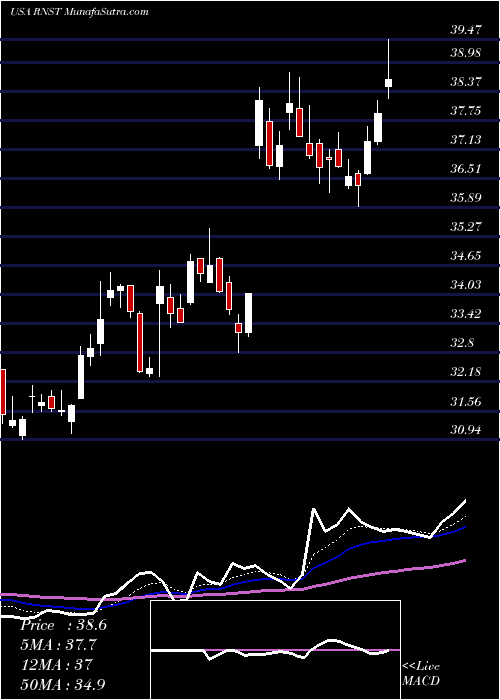Click the 32.18 price axis label
This screenshot has width=500, height=700.
click(x=466, y=372)
